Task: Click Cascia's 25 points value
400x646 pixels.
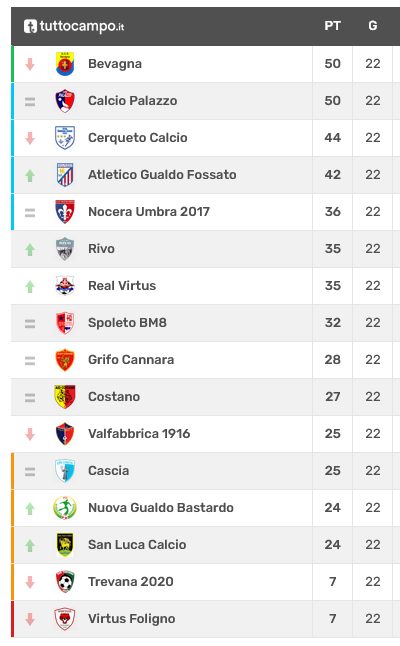Action: [x=332, y=470]
